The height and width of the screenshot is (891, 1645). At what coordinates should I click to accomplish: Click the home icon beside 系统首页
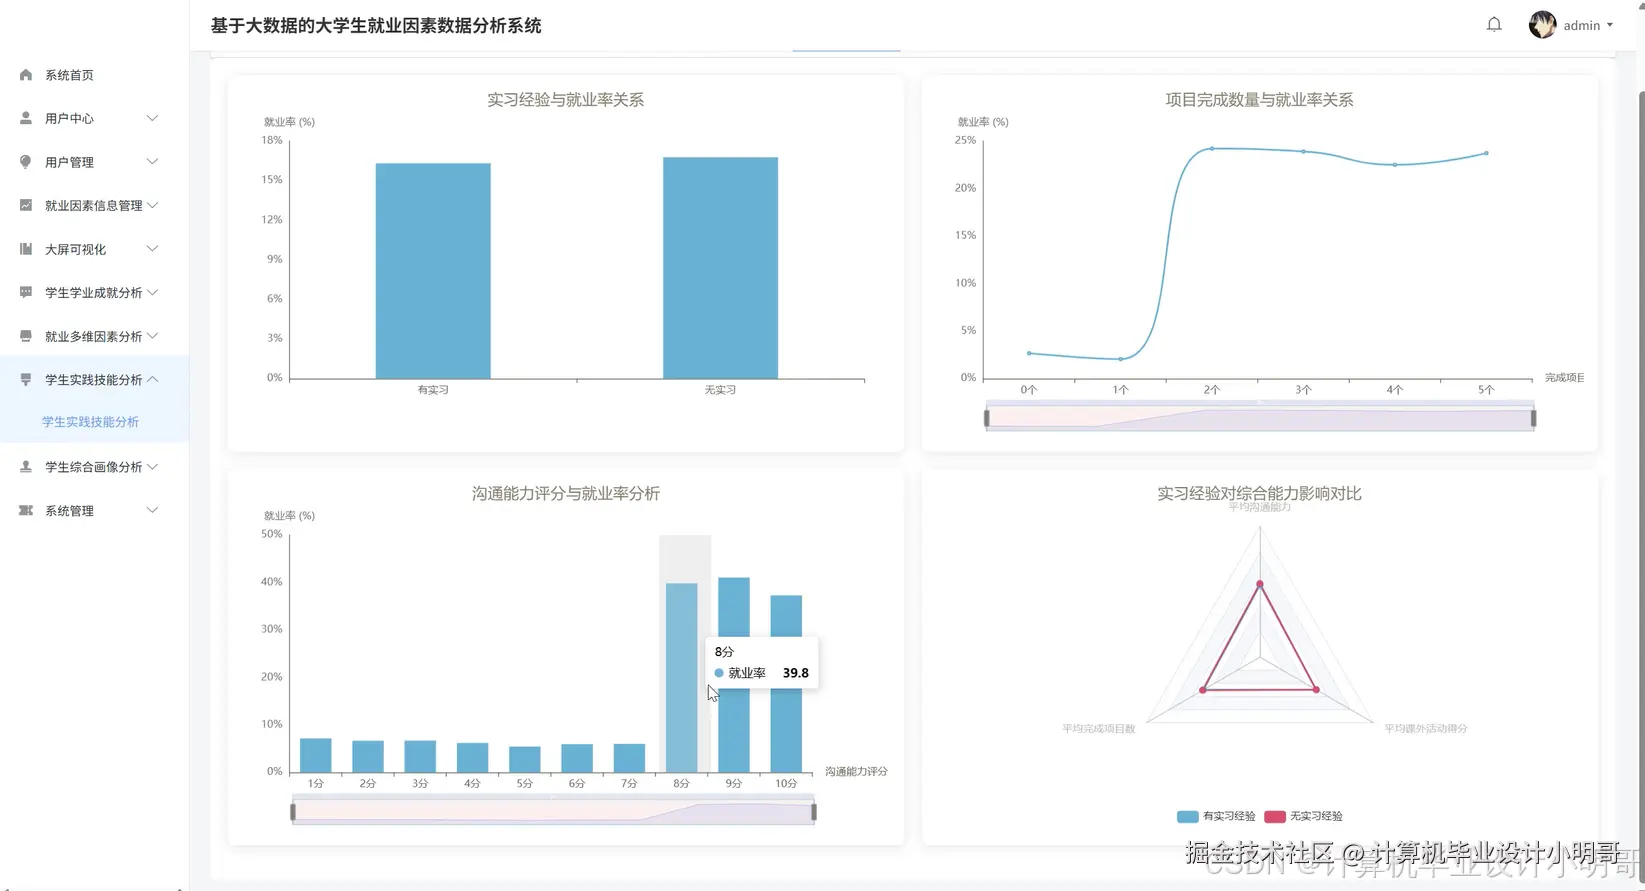[26, 75]
